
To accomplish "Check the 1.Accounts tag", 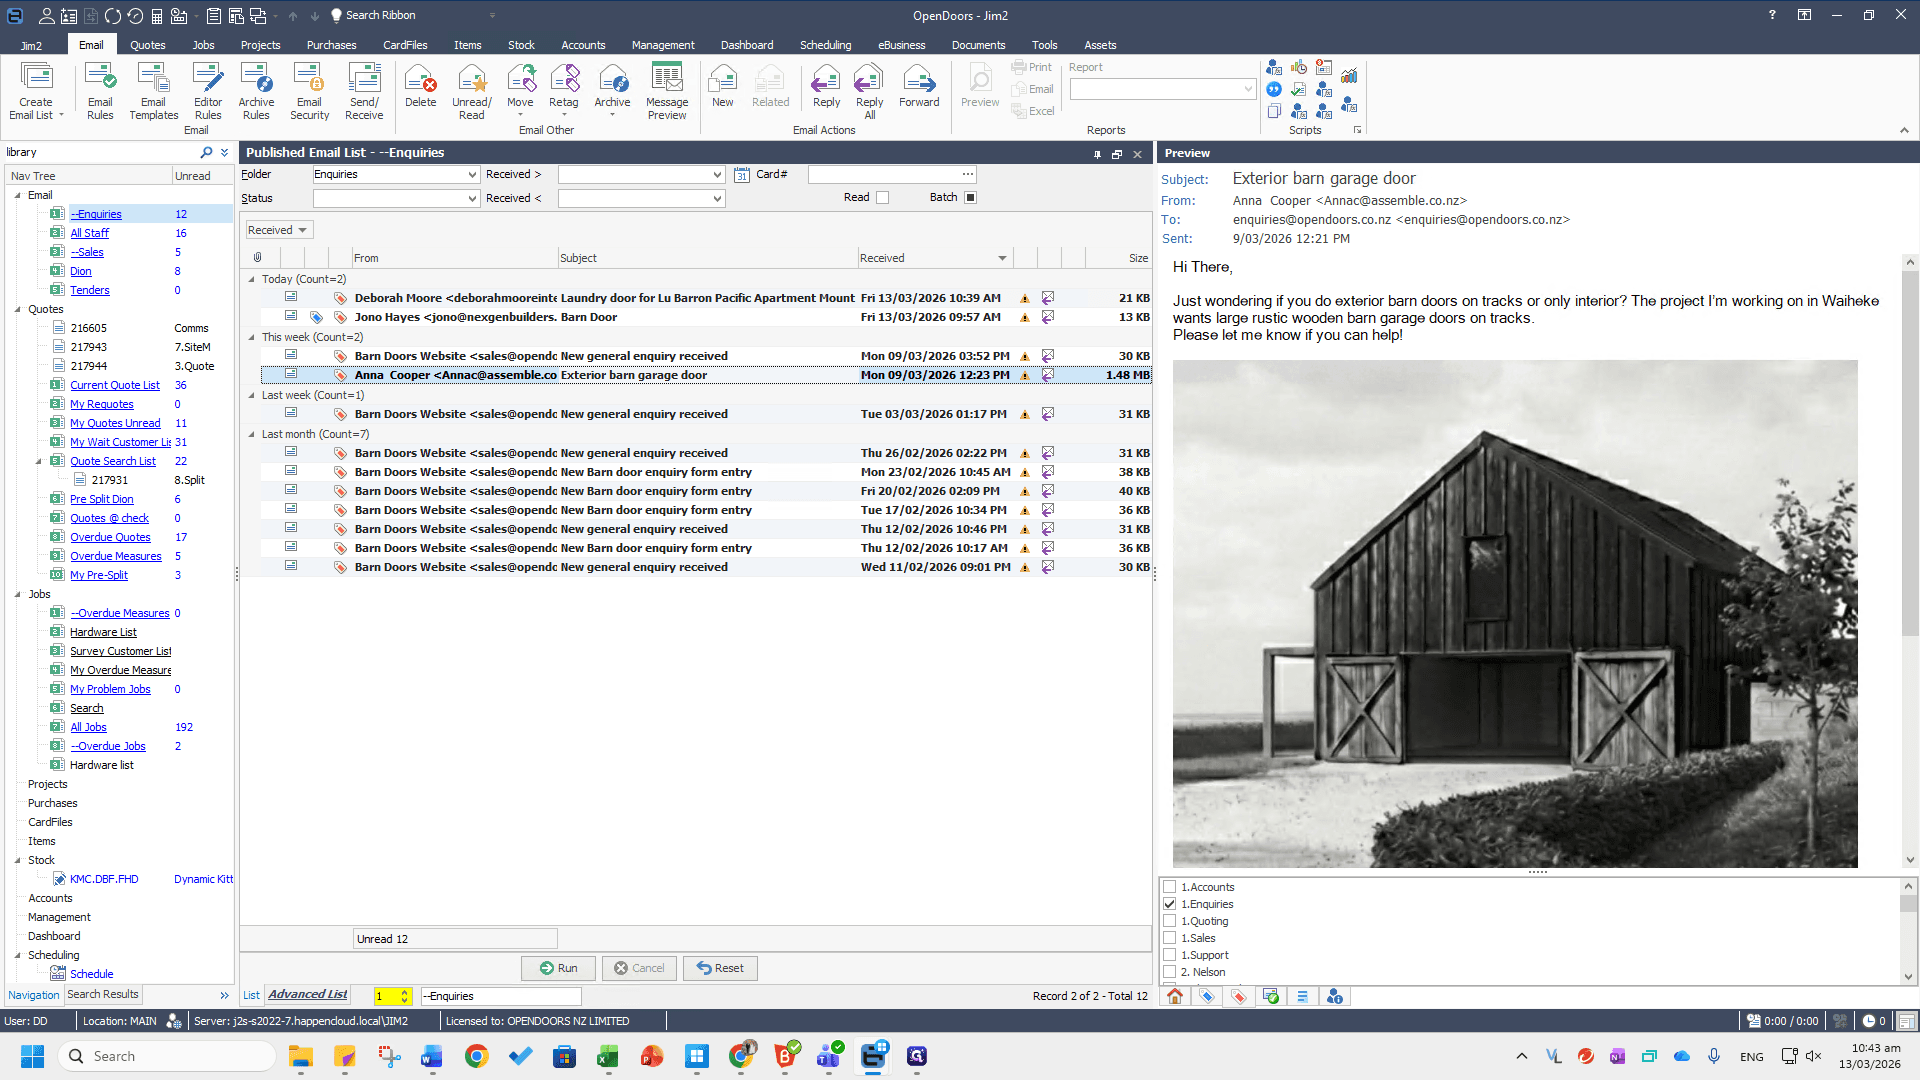I will tap(1169, 887).
